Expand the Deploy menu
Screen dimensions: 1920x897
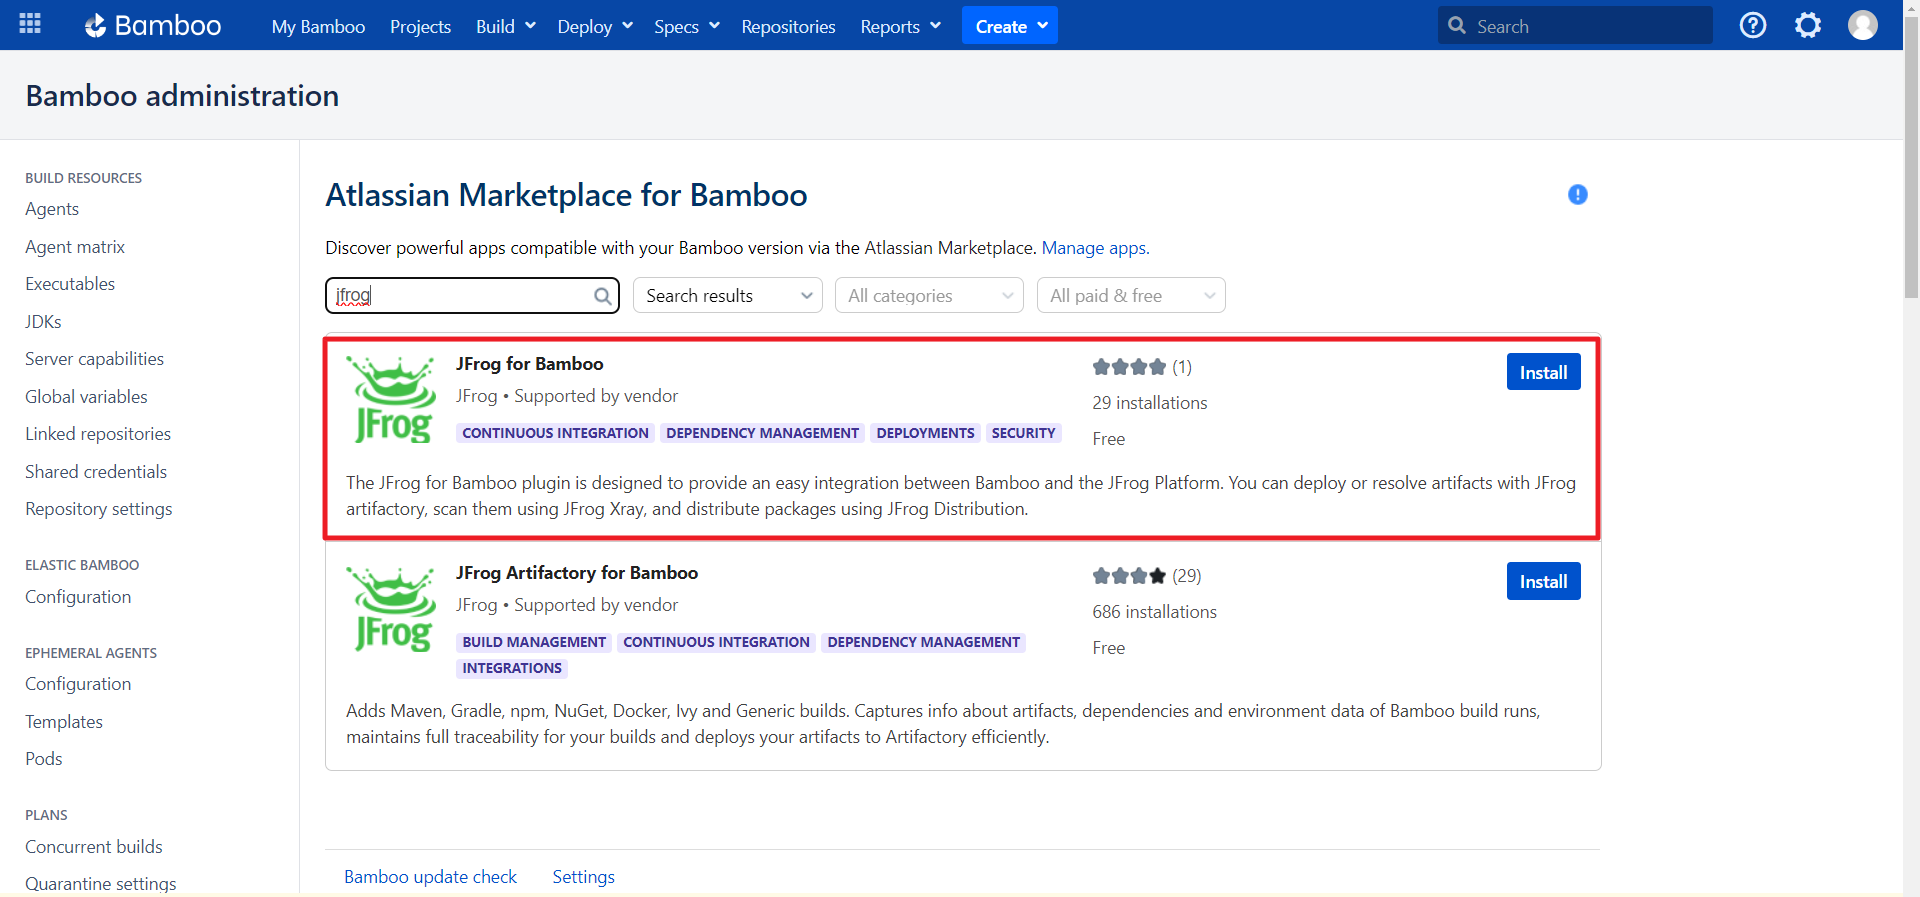(x=595, y=26)
